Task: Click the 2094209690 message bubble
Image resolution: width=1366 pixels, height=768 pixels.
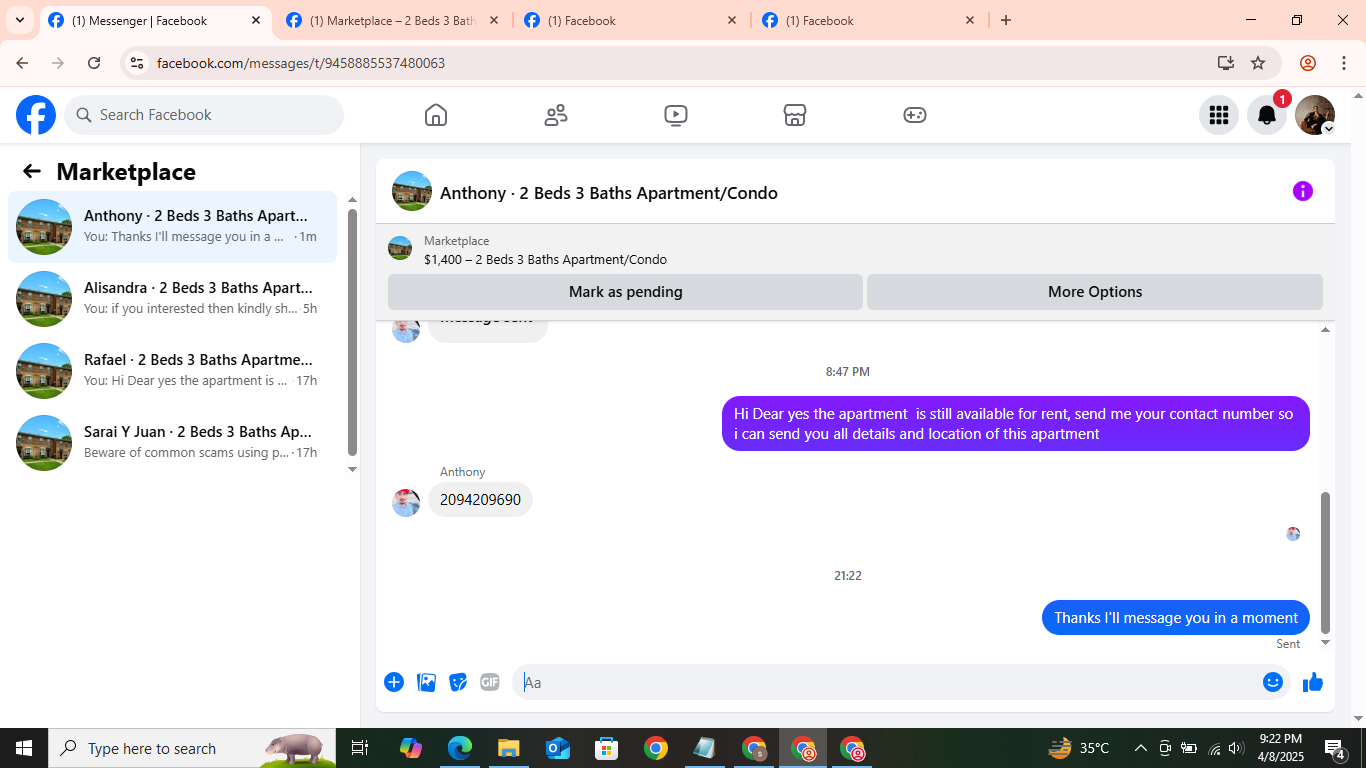Action: [480, 500]
